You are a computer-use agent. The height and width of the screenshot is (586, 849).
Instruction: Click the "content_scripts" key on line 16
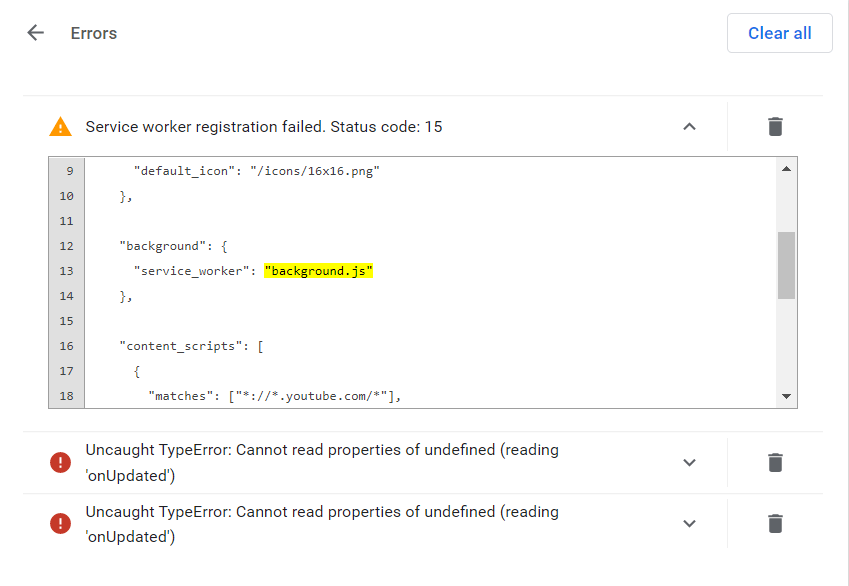(180, 346)
